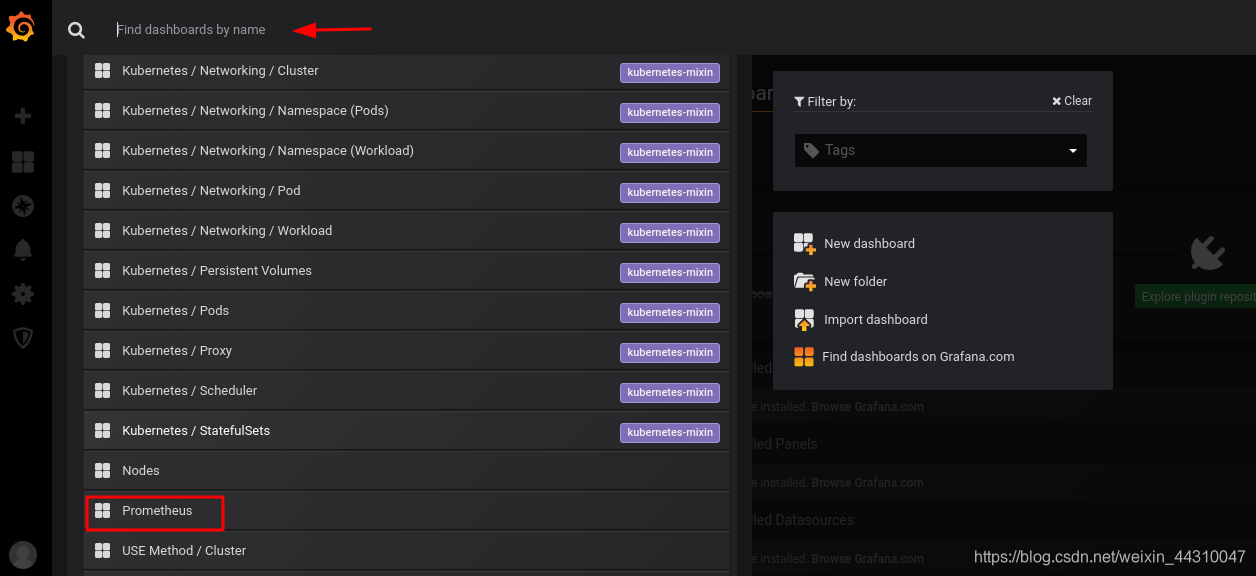Click kubernetes-mixin tag on Networking / Pod row
Screen dimensions: 1256x576
point(670,192)
